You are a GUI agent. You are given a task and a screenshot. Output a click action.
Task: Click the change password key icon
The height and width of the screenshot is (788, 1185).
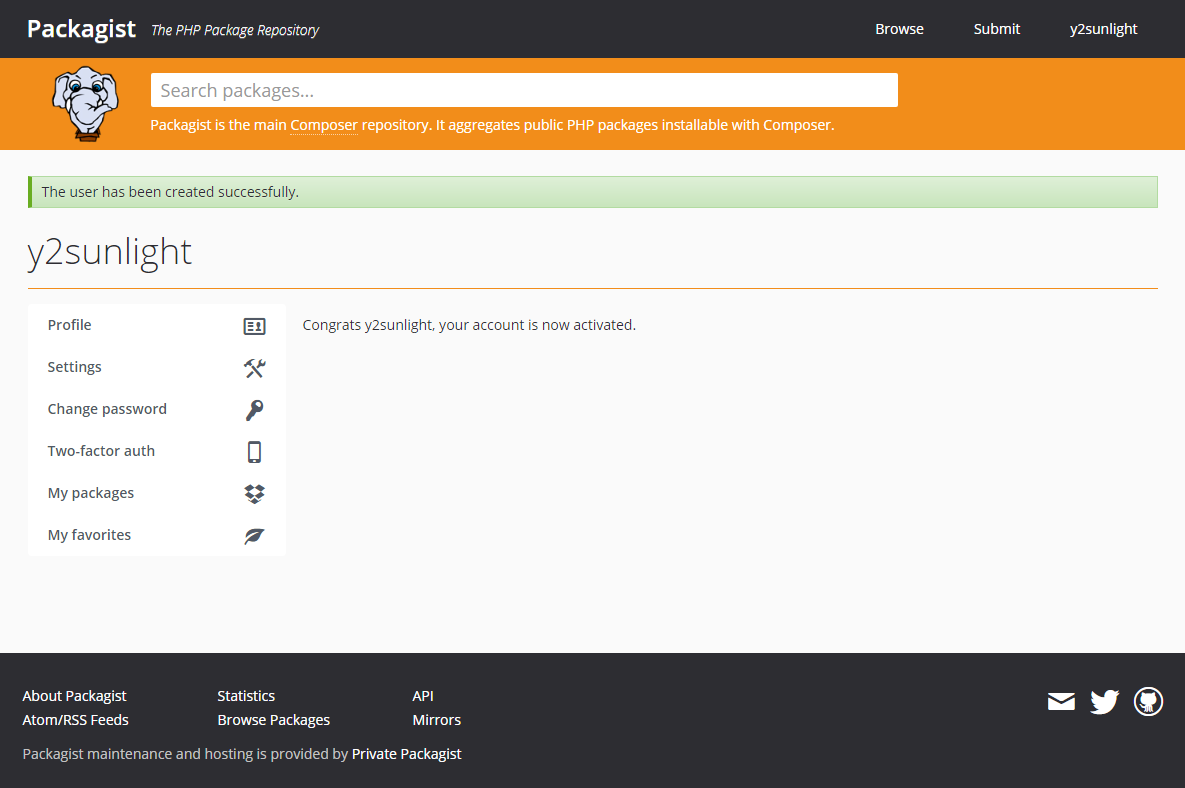tap(254, 410)
